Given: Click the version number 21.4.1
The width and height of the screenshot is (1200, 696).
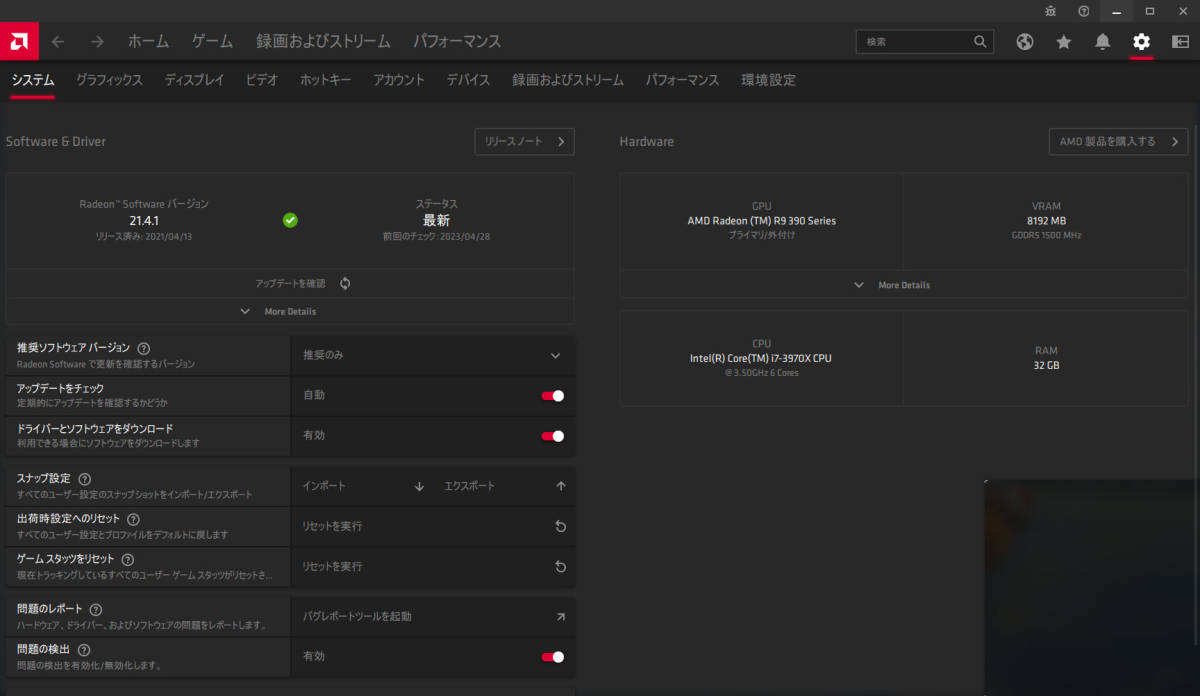Looking at the screenshot, I should coord(145,220).
